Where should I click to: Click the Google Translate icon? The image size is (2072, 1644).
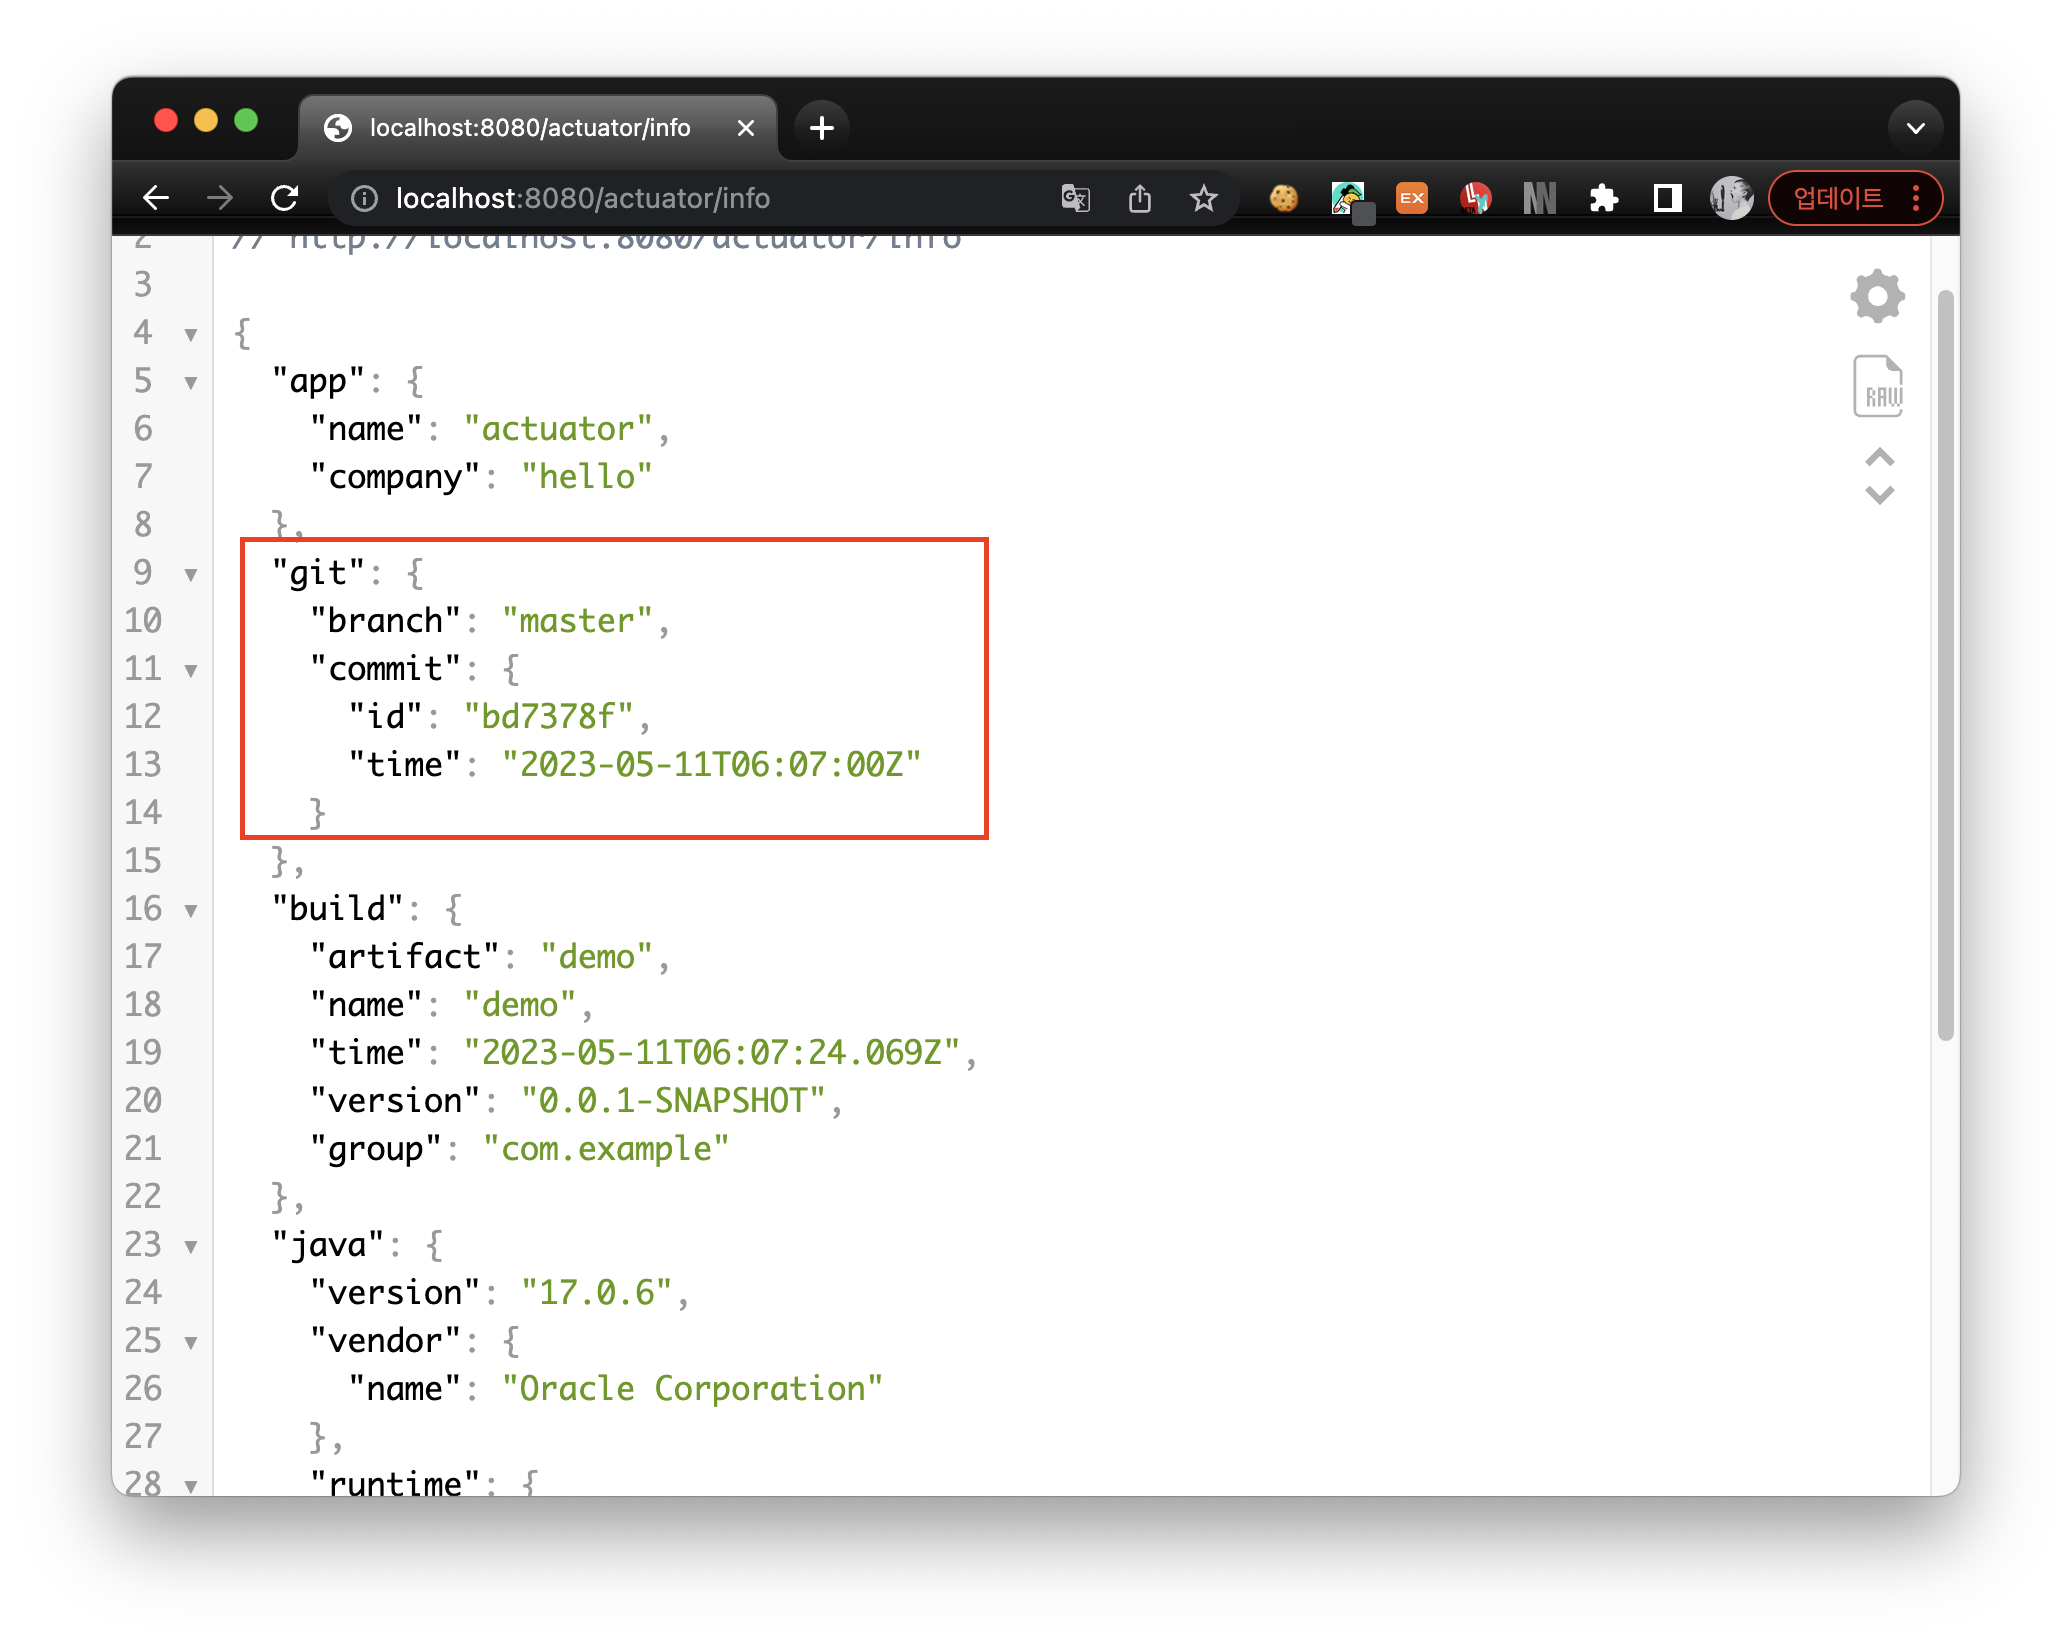[x=1075, y=198]
